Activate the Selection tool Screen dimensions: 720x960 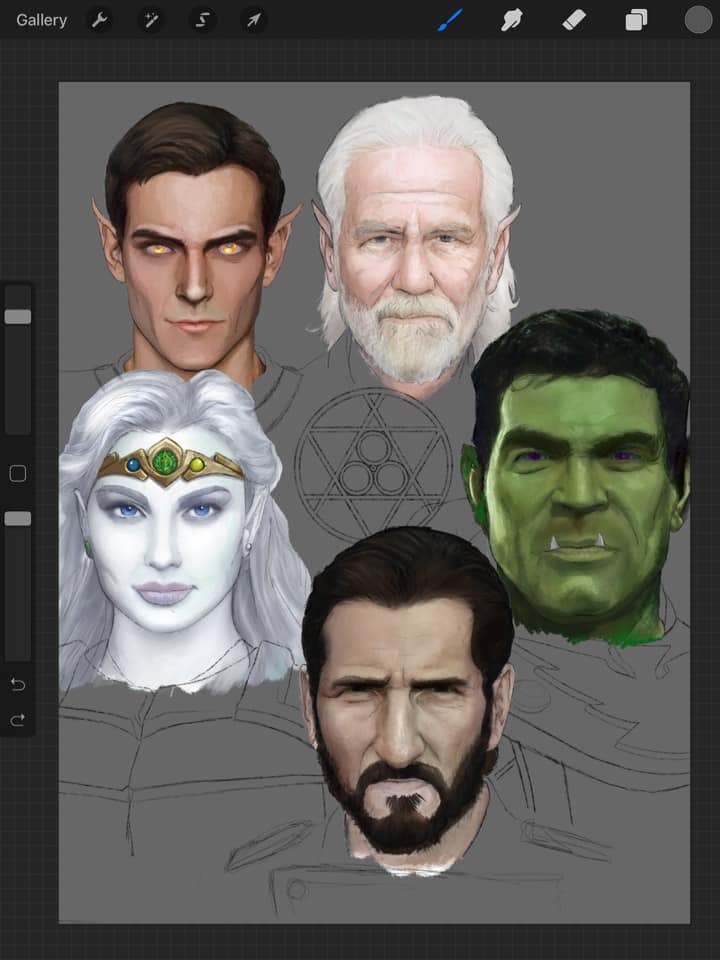coord(202,20)
